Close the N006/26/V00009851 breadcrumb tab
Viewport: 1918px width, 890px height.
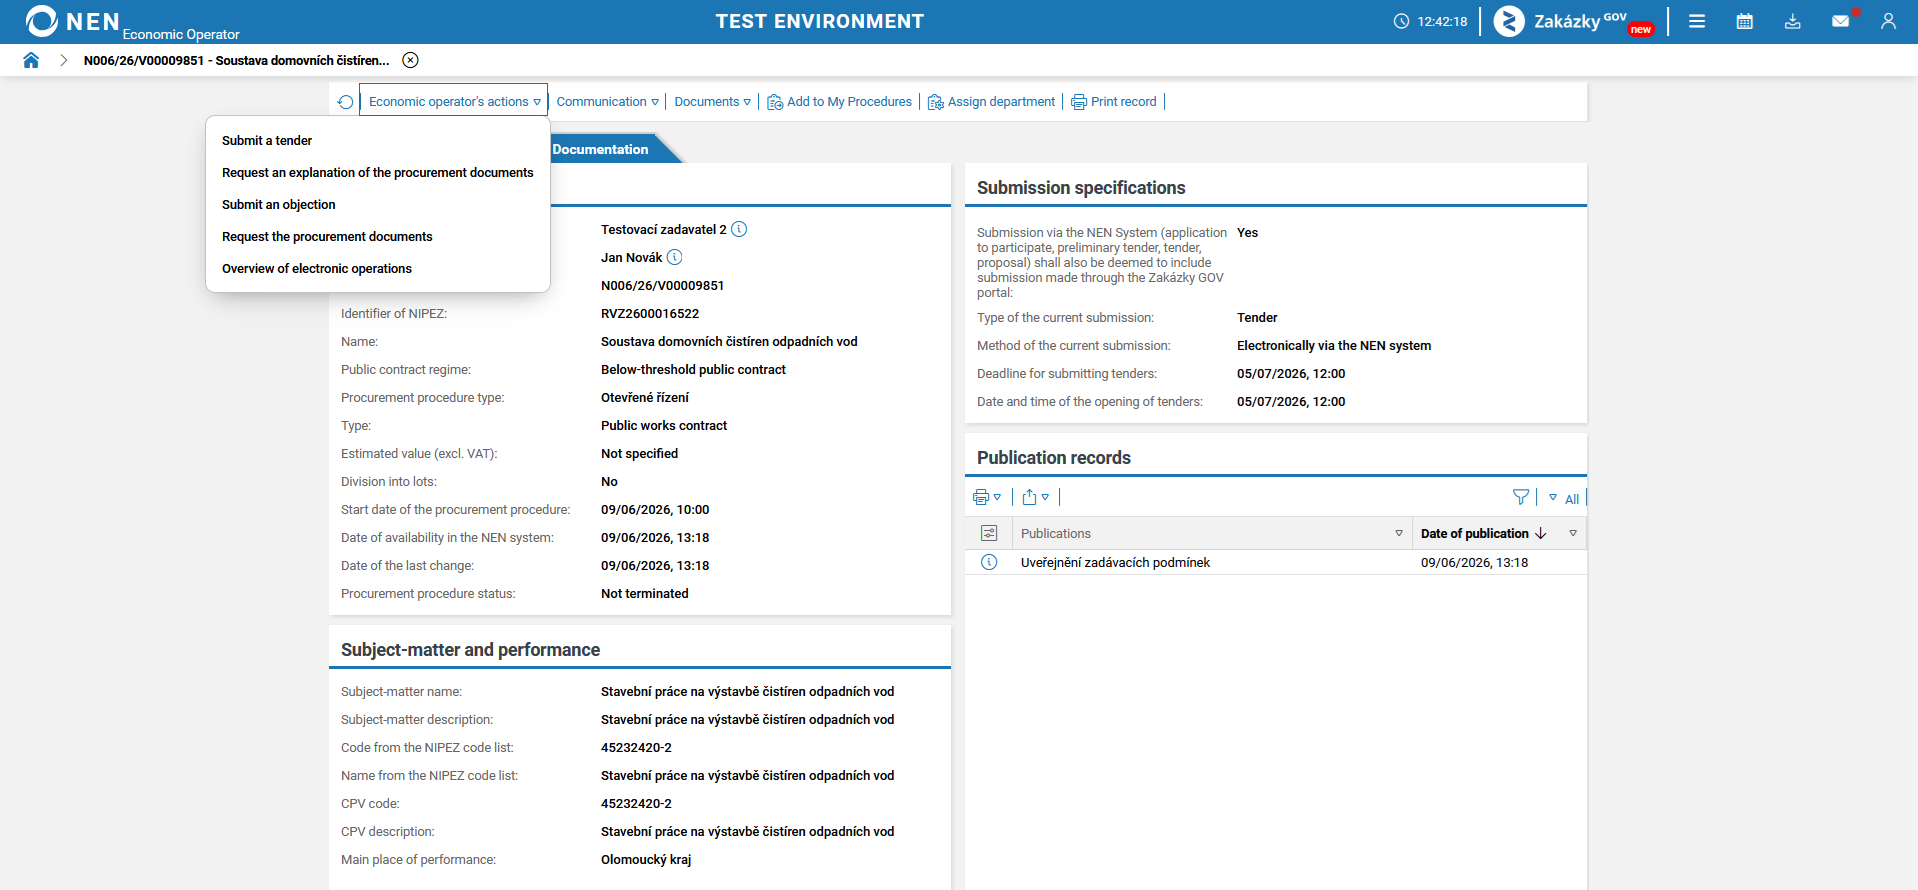tap(410, 60)
